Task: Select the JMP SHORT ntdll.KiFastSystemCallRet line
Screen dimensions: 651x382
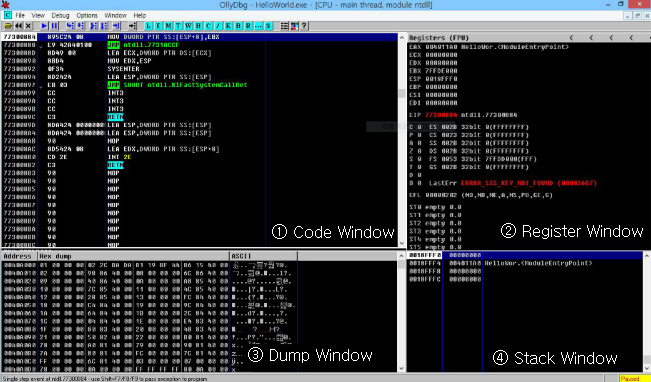Action: point(199,85)
